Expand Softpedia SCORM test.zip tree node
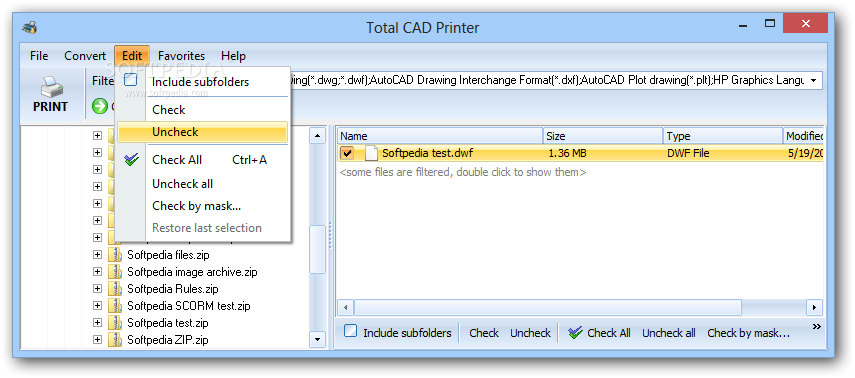Image resolution: width=855 pixels, height=378 pixels. point(97,305)
